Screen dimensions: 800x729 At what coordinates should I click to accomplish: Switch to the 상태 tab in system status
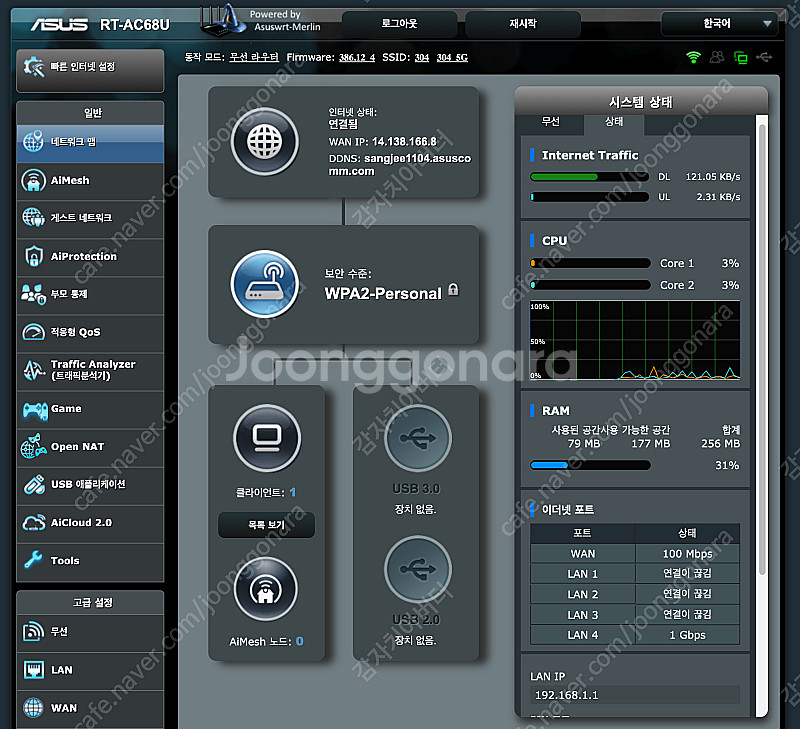614,122
